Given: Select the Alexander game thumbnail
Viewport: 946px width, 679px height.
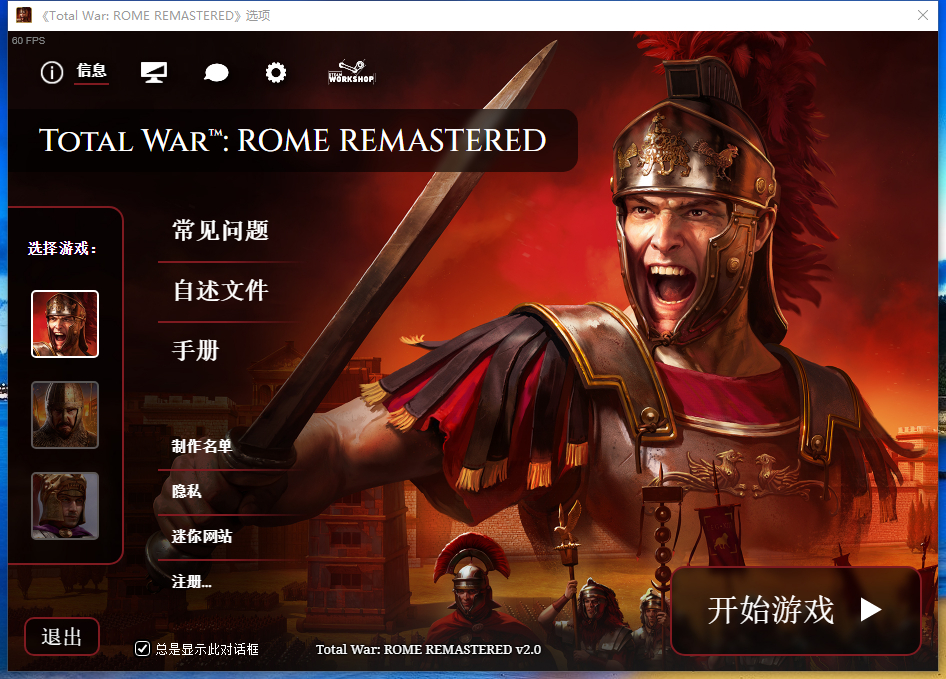Looking at the screenshot, I should click(65, 506).
